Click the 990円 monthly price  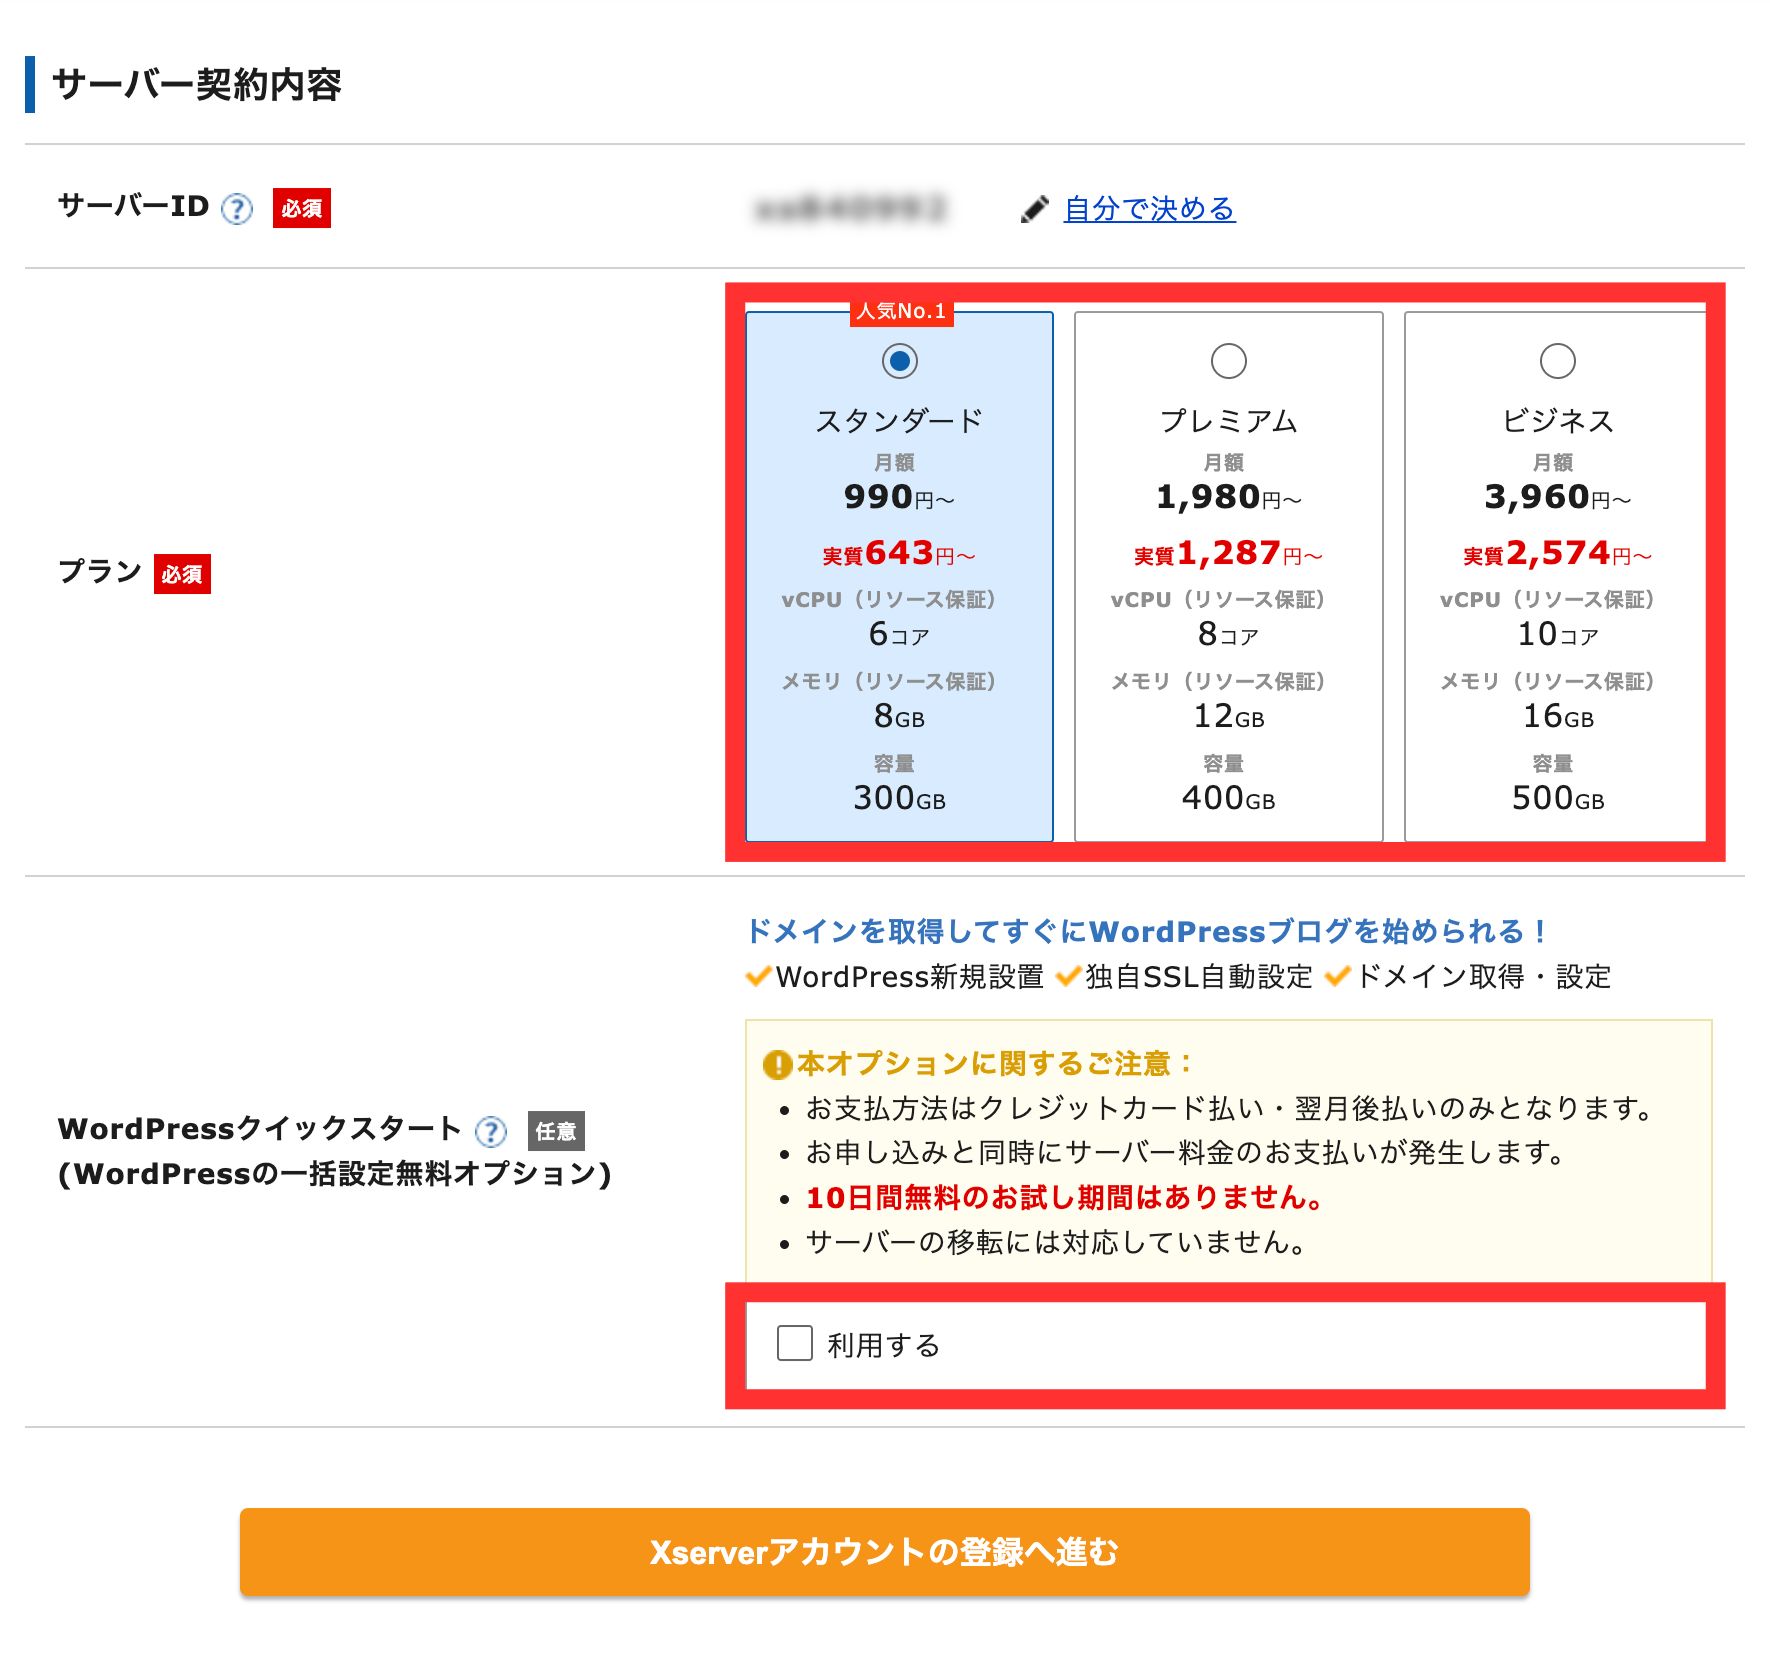pos(899,497)
